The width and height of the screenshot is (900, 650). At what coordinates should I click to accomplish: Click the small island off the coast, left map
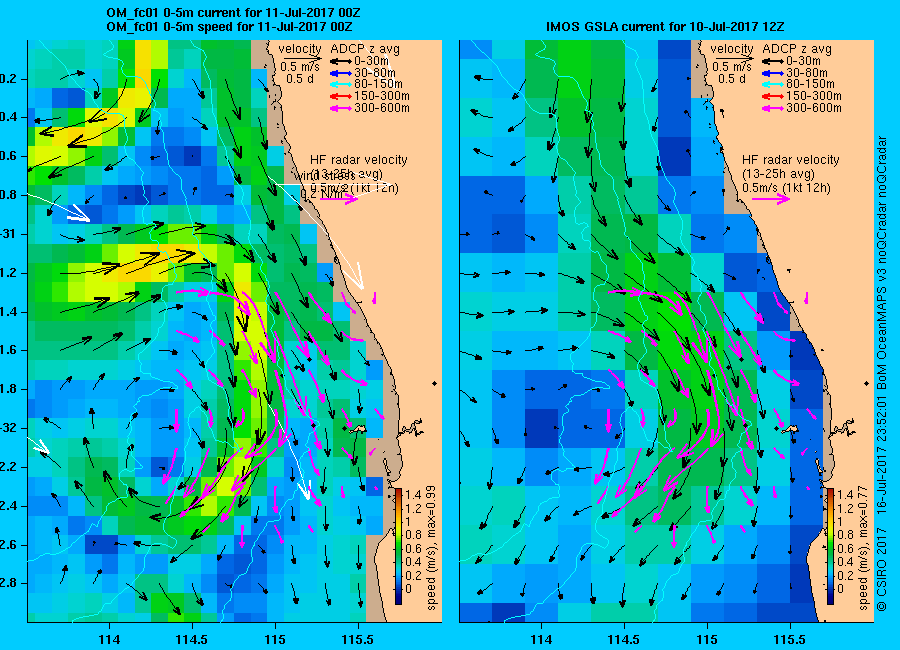[x=359, y=429]
